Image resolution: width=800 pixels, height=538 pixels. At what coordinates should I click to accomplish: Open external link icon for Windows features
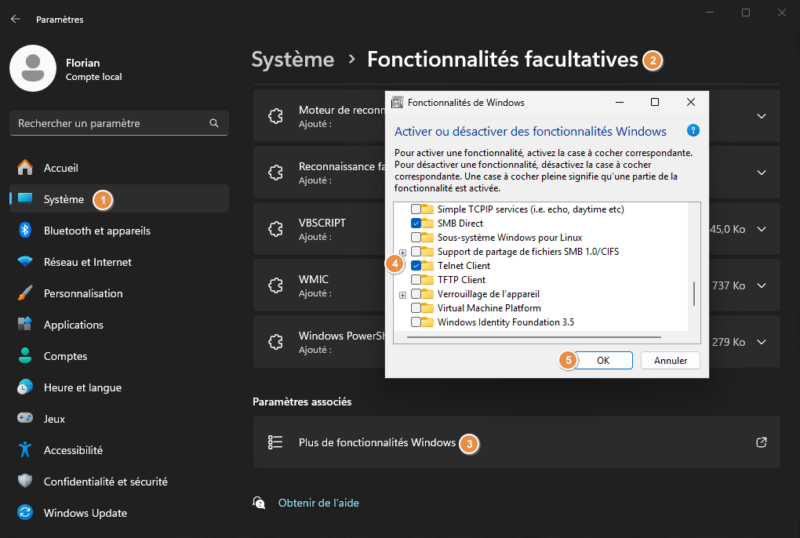pyautogui.click(x=761, y=442)
